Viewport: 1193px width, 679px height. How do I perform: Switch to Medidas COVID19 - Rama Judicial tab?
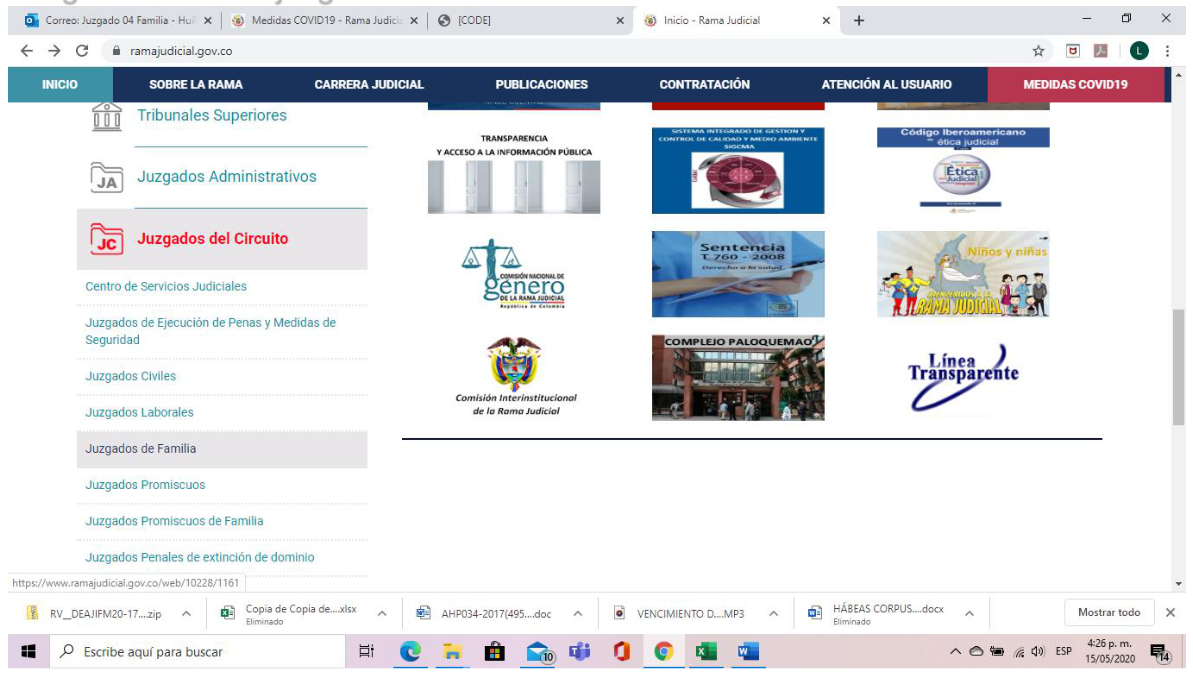tap(325, 21)
